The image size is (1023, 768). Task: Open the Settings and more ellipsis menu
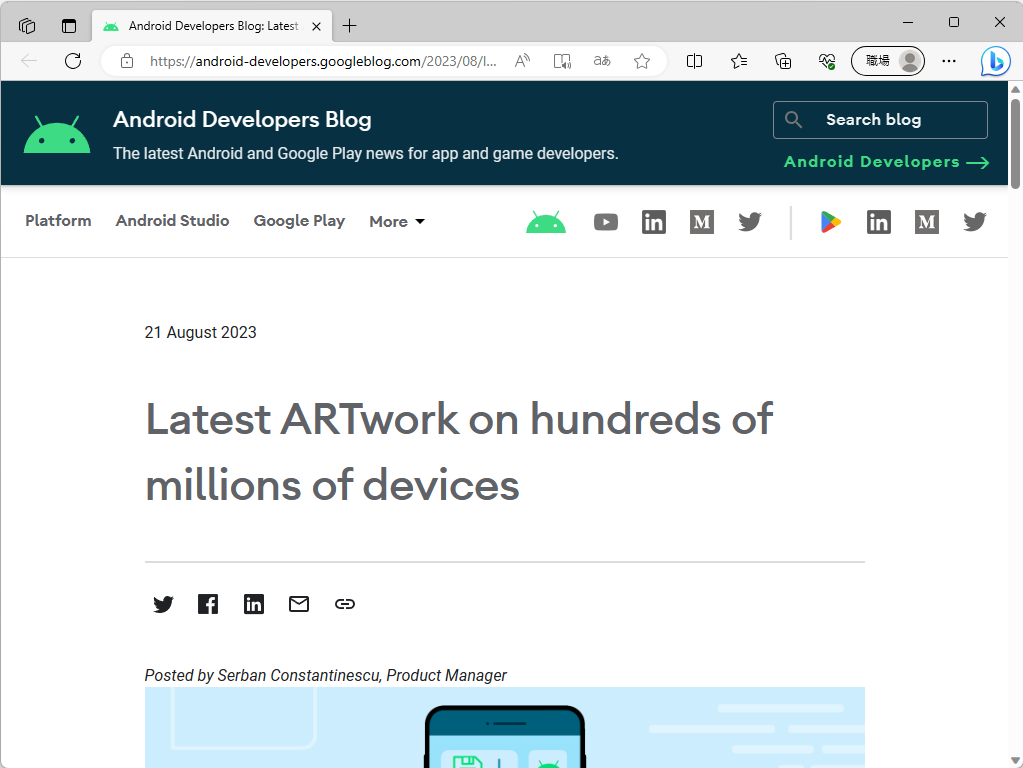[x=948, y=61]
